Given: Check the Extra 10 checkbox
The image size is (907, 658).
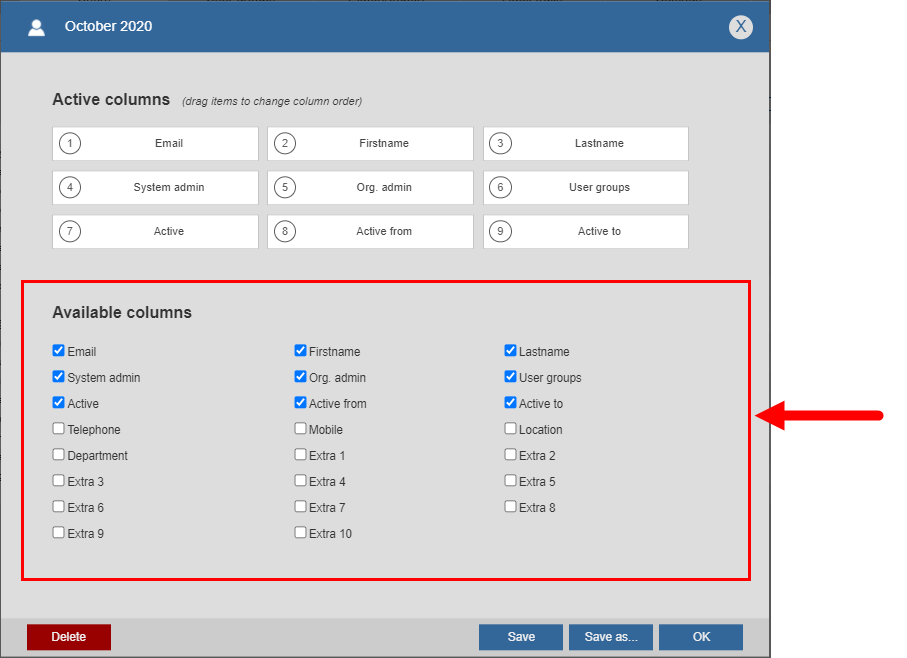Looking at the screenshot, I should (x=300, y=533).
